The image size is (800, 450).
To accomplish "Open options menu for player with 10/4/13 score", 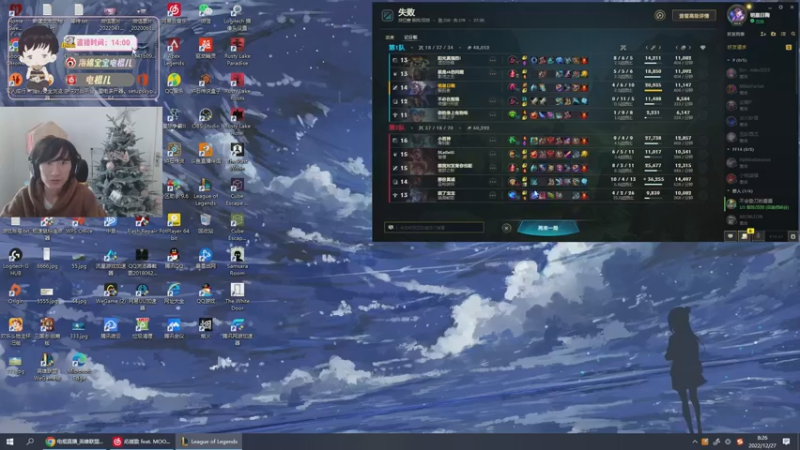I will pyautogui.click(x=492, y=181).
